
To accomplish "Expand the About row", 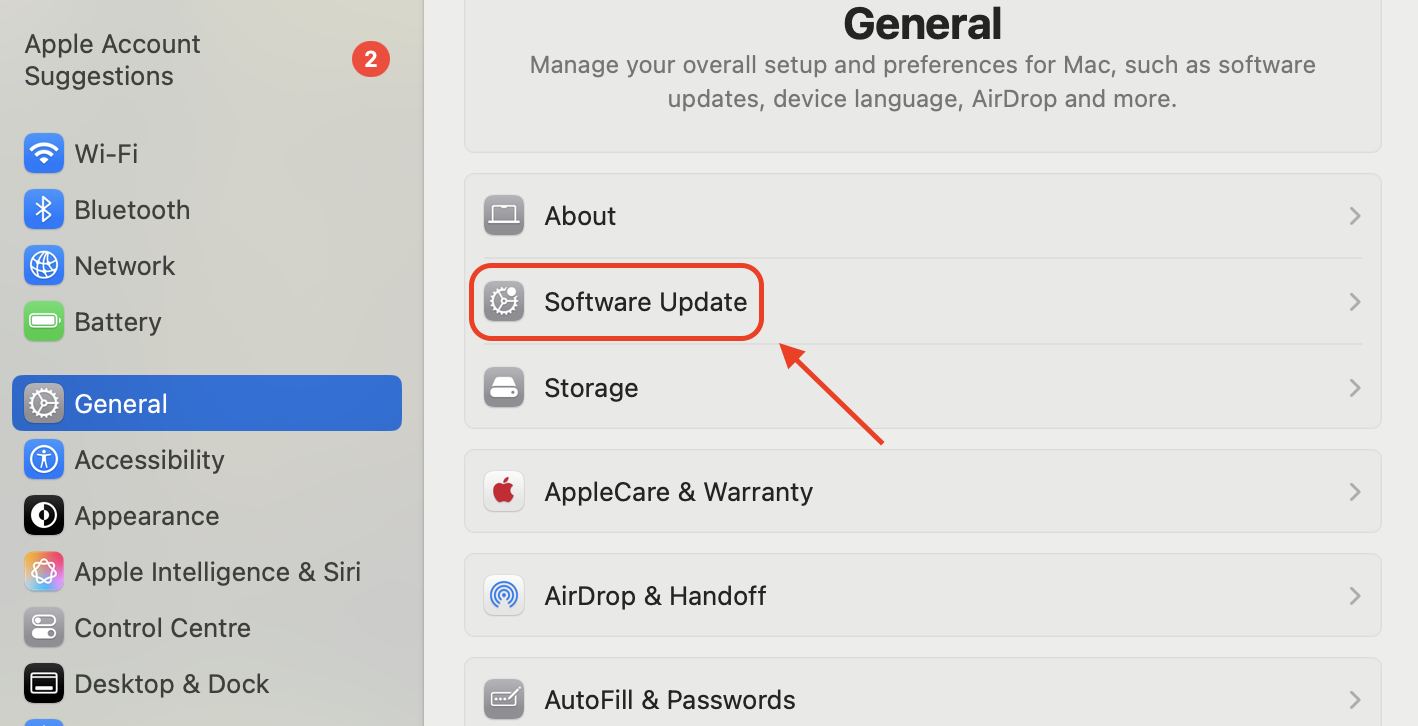I will point(1355,215).
